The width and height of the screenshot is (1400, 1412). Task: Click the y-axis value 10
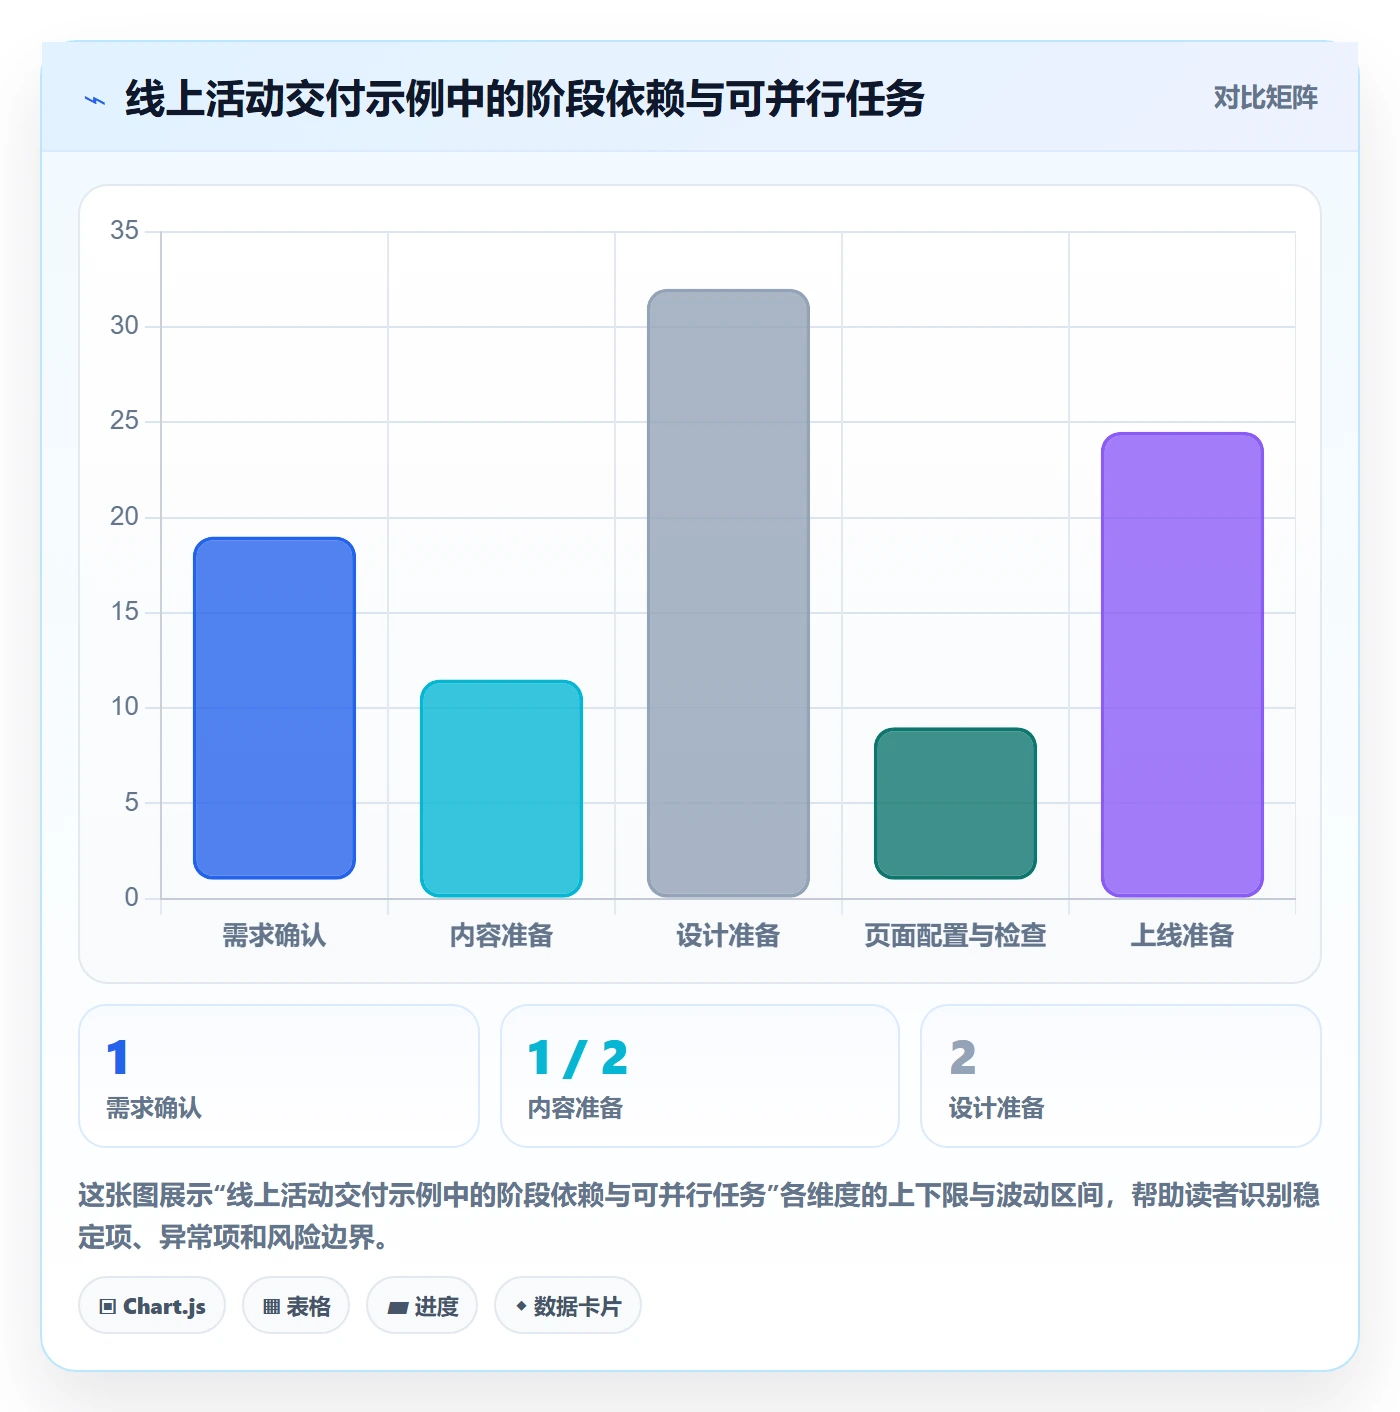125,707
